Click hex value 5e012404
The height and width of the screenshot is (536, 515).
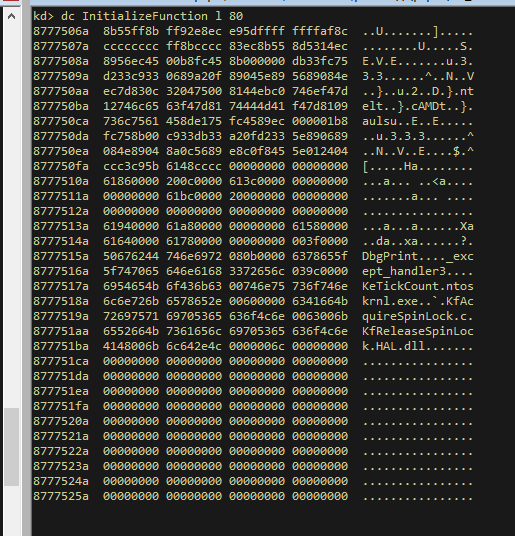tap(320, 151)
